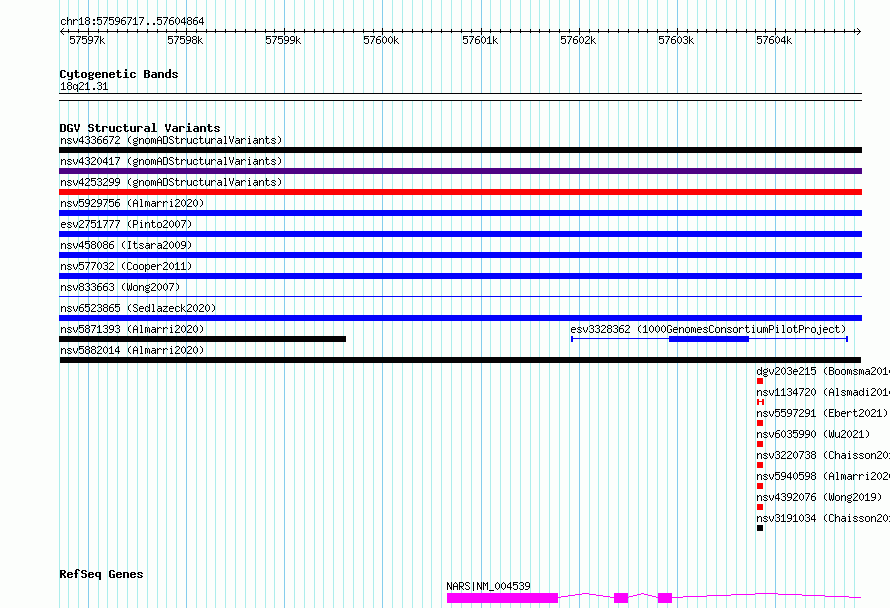Click the 18q21.31 band label

pos(84,87)
